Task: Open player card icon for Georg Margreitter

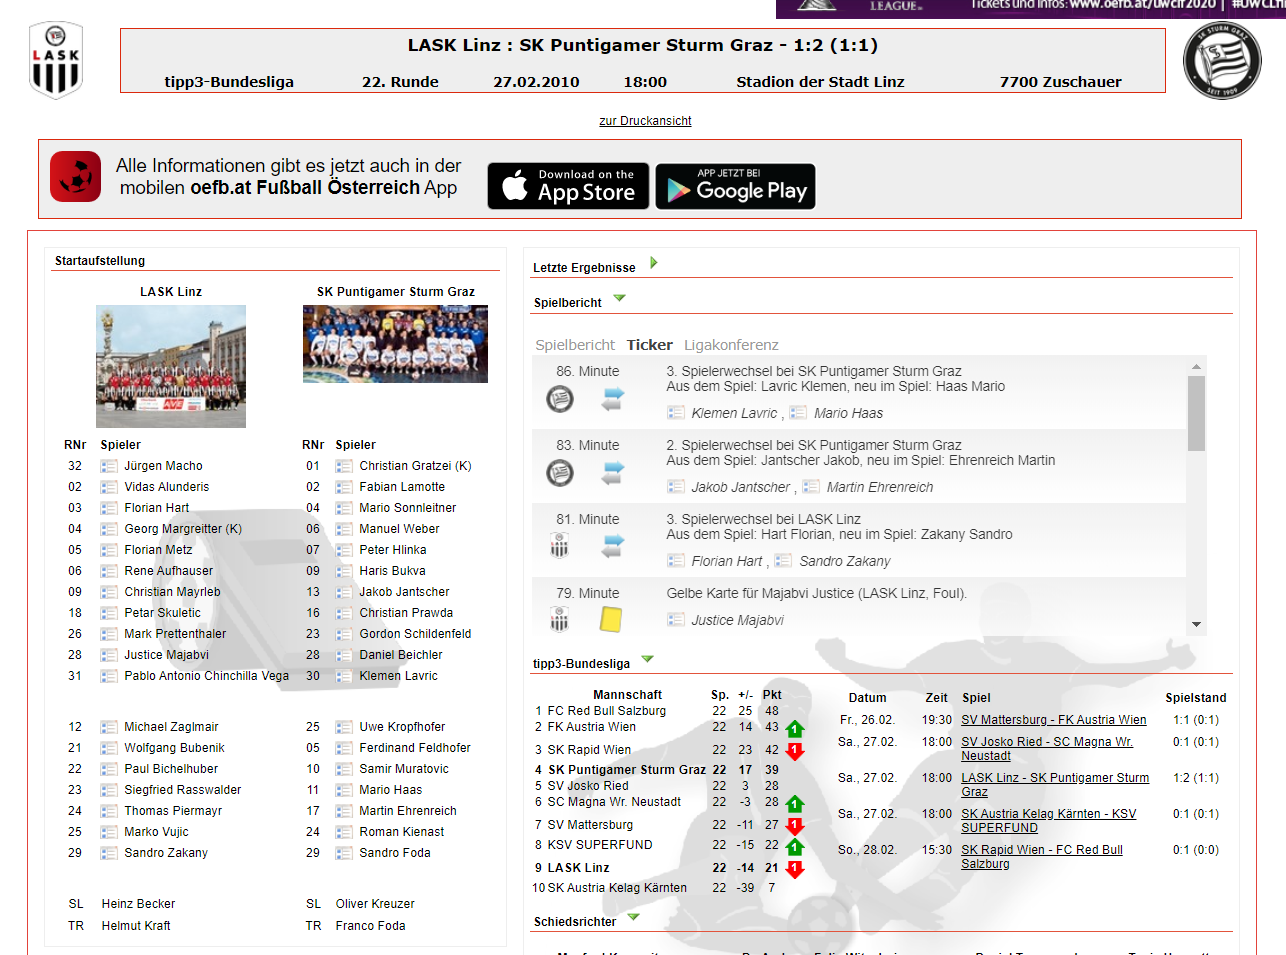Action: pos(109,529)
